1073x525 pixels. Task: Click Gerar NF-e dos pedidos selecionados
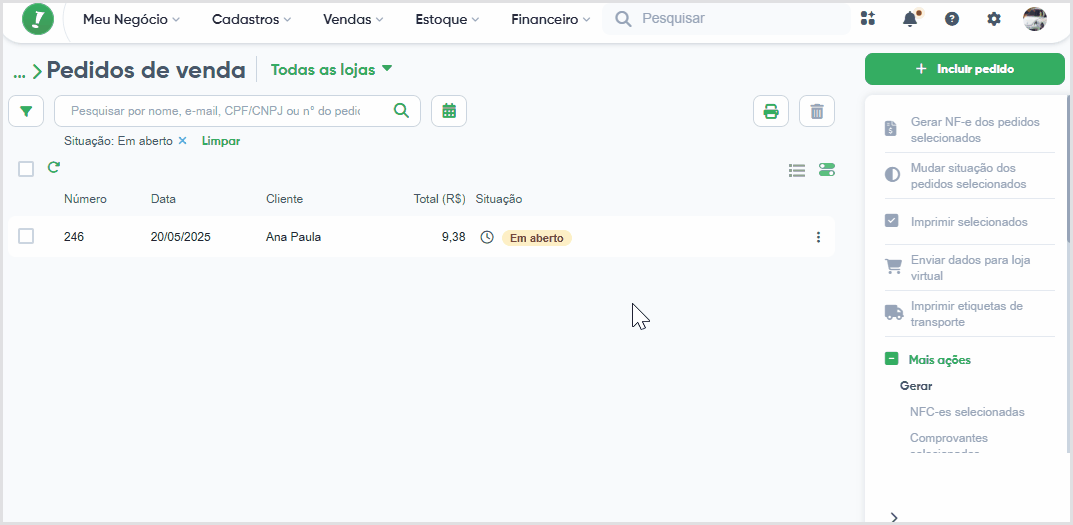[970, 129]
